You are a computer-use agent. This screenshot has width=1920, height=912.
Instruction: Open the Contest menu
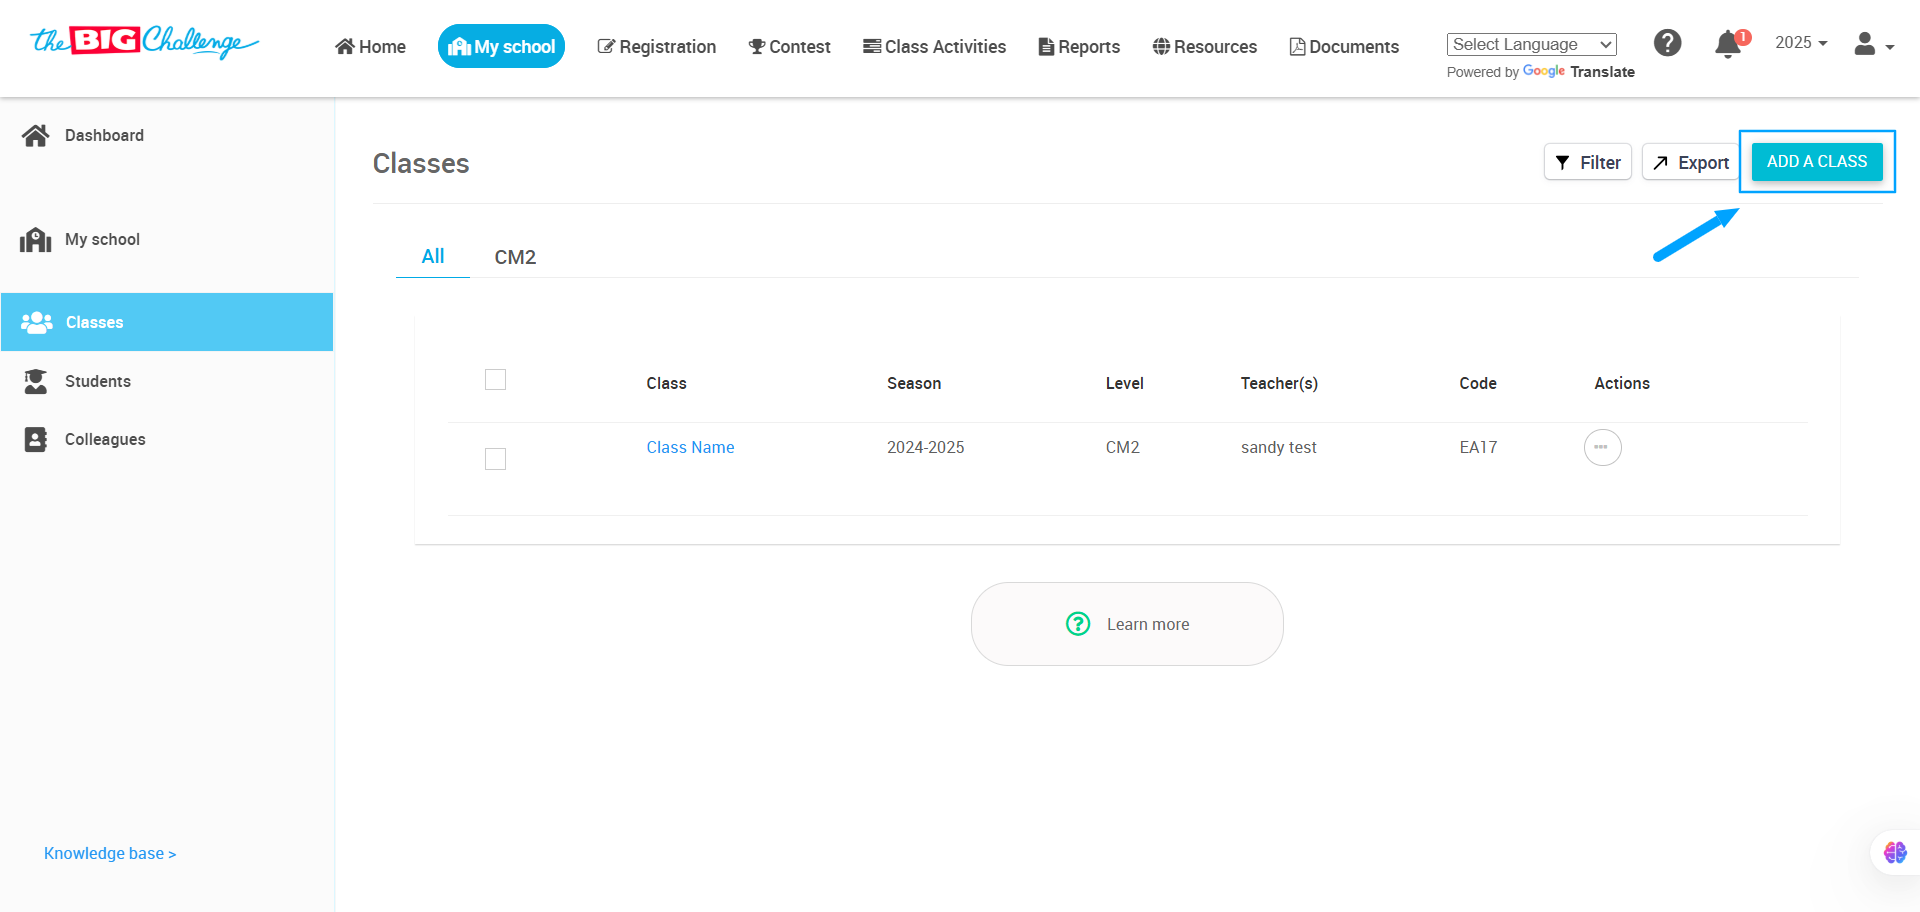[x=789, y=47]
